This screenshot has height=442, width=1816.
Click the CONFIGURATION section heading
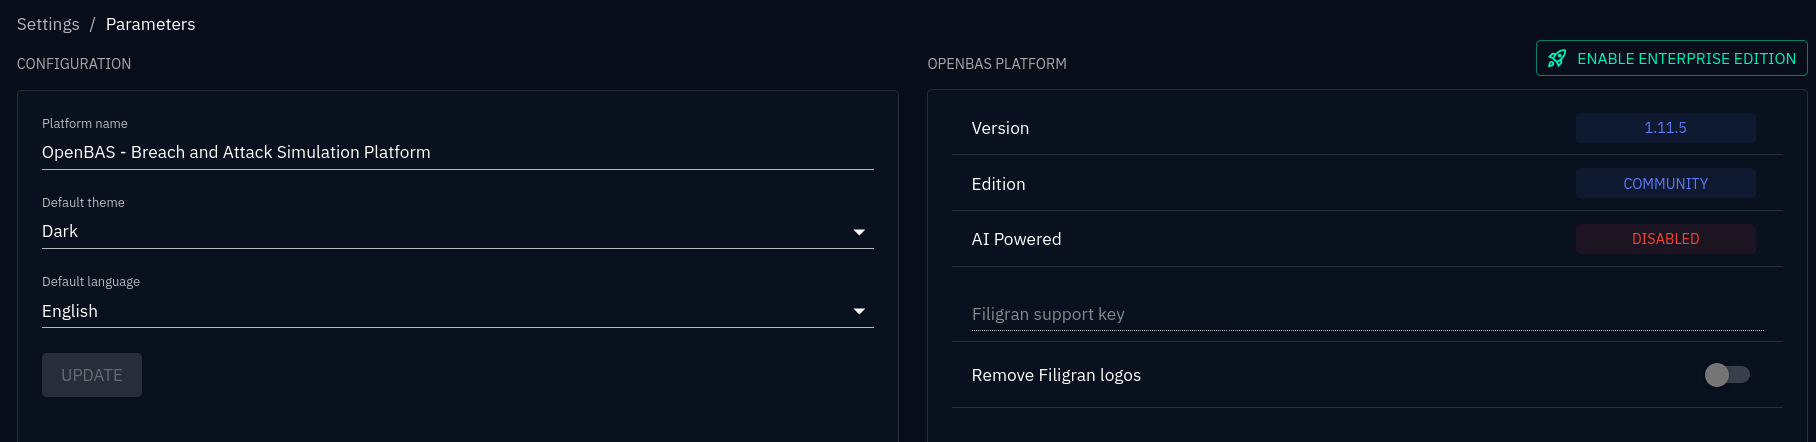click(x=74, y=64)
